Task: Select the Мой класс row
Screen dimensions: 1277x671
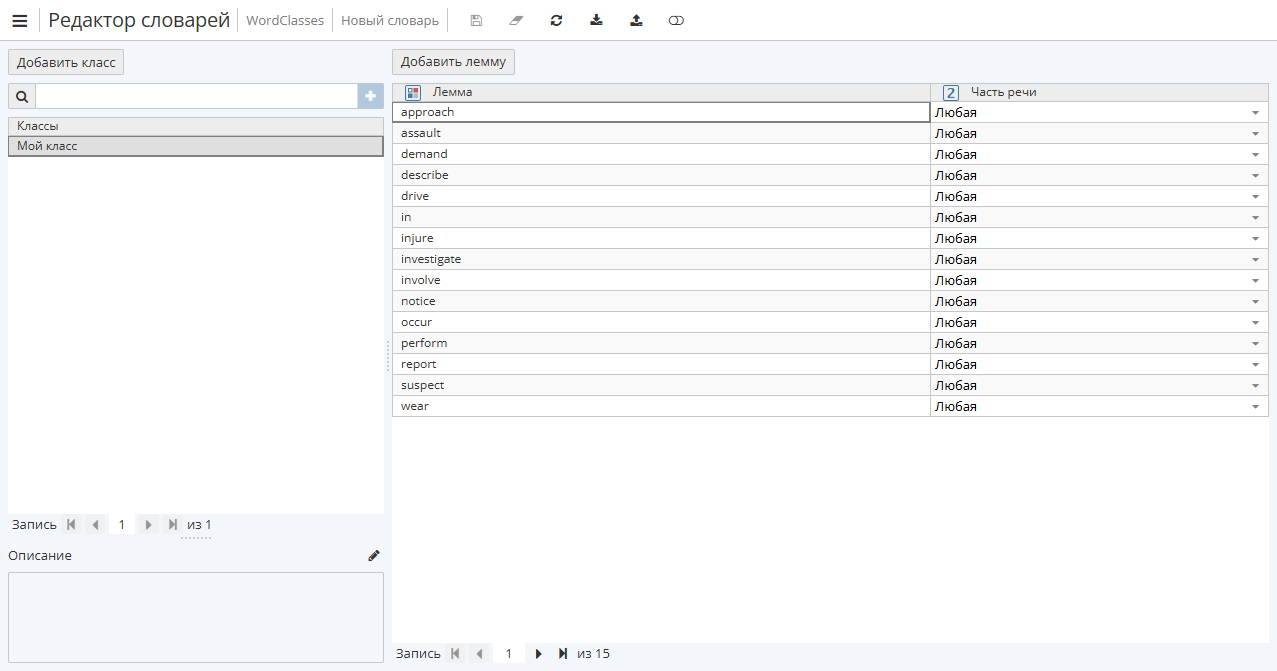Action: click(196, 146)
